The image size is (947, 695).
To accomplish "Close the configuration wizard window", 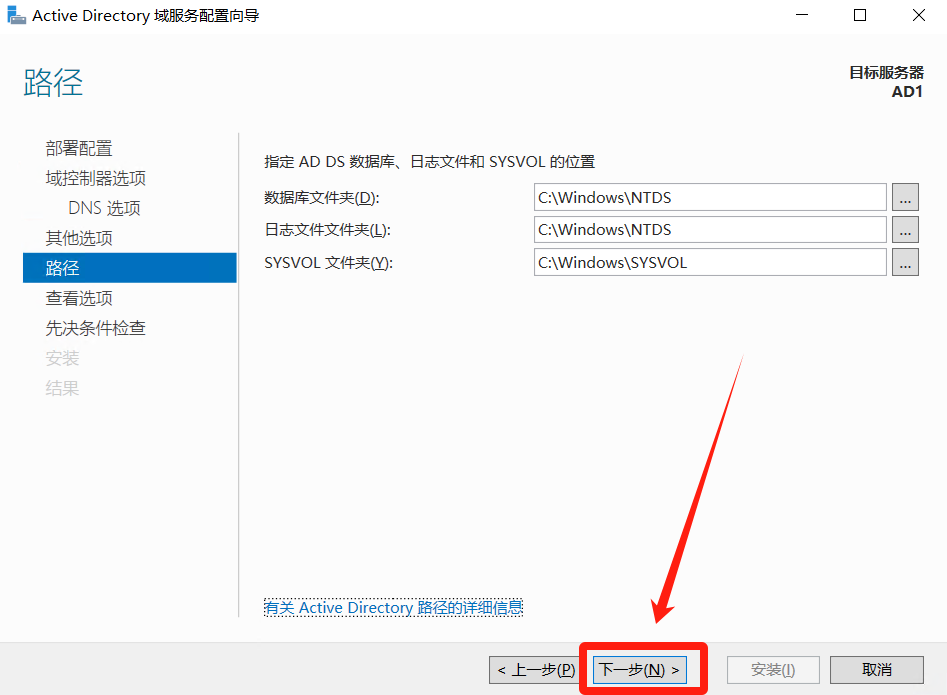I will 918,16.
